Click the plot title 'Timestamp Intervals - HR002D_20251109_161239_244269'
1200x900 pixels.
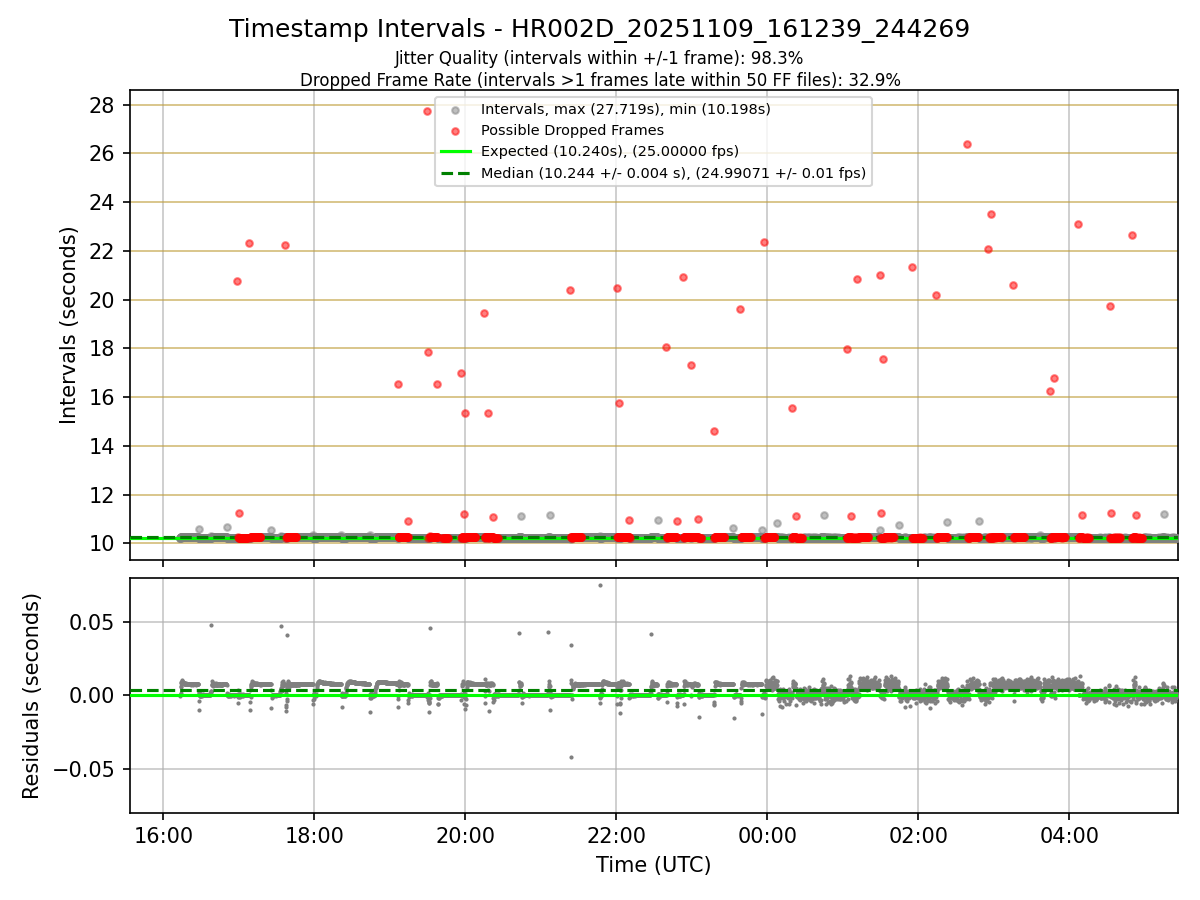(599, 29)
